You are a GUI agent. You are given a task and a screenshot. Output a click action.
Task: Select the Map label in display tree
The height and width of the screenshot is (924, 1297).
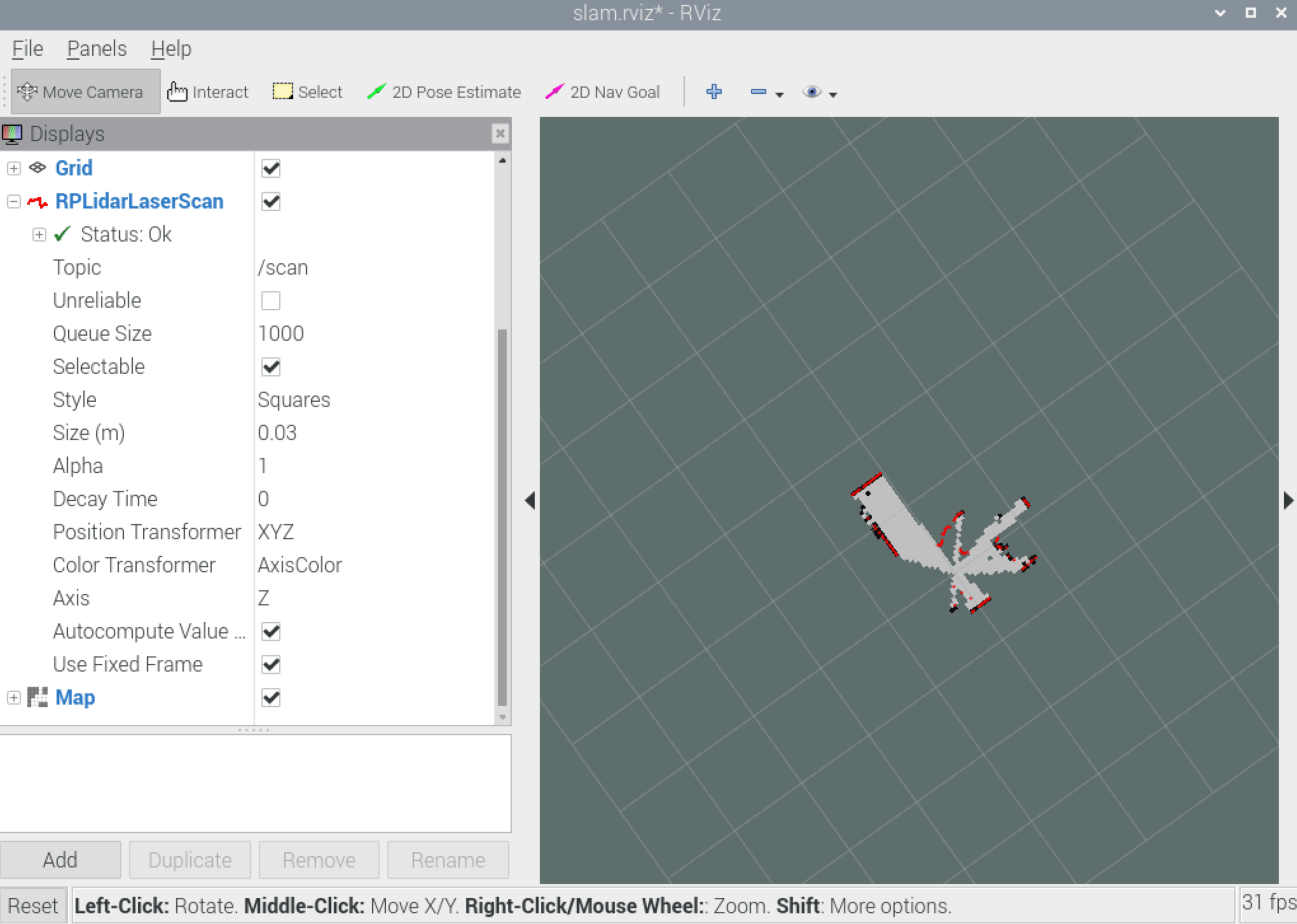(75, 697)
